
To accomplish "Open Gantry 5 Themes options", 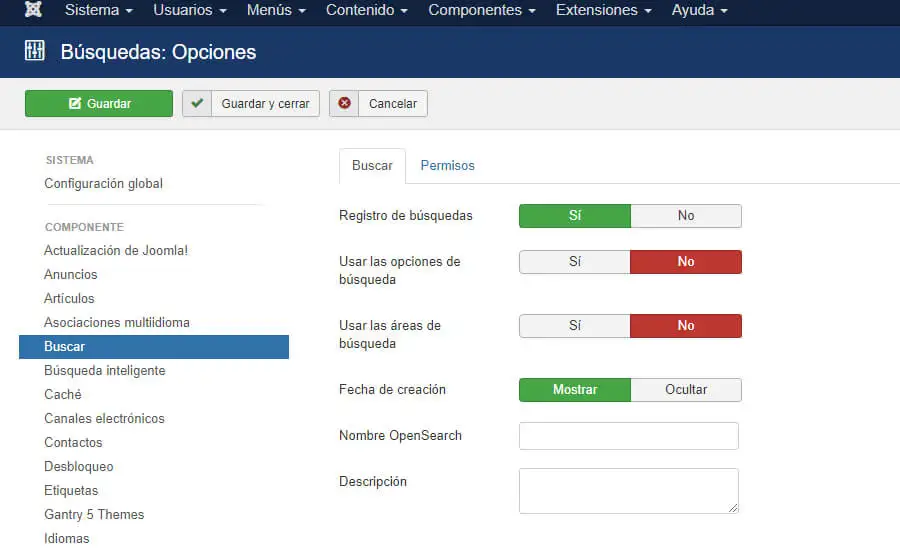I will (94, 515).
